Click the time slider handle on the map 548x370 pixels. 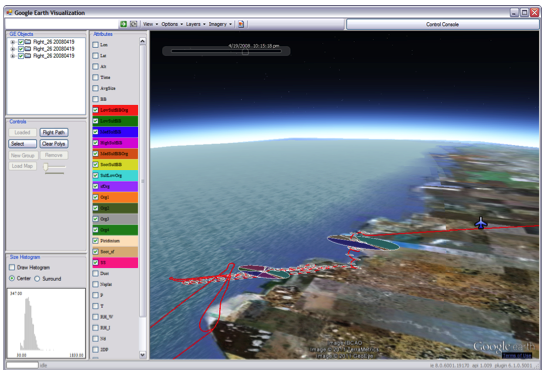[x=245, y=52]
